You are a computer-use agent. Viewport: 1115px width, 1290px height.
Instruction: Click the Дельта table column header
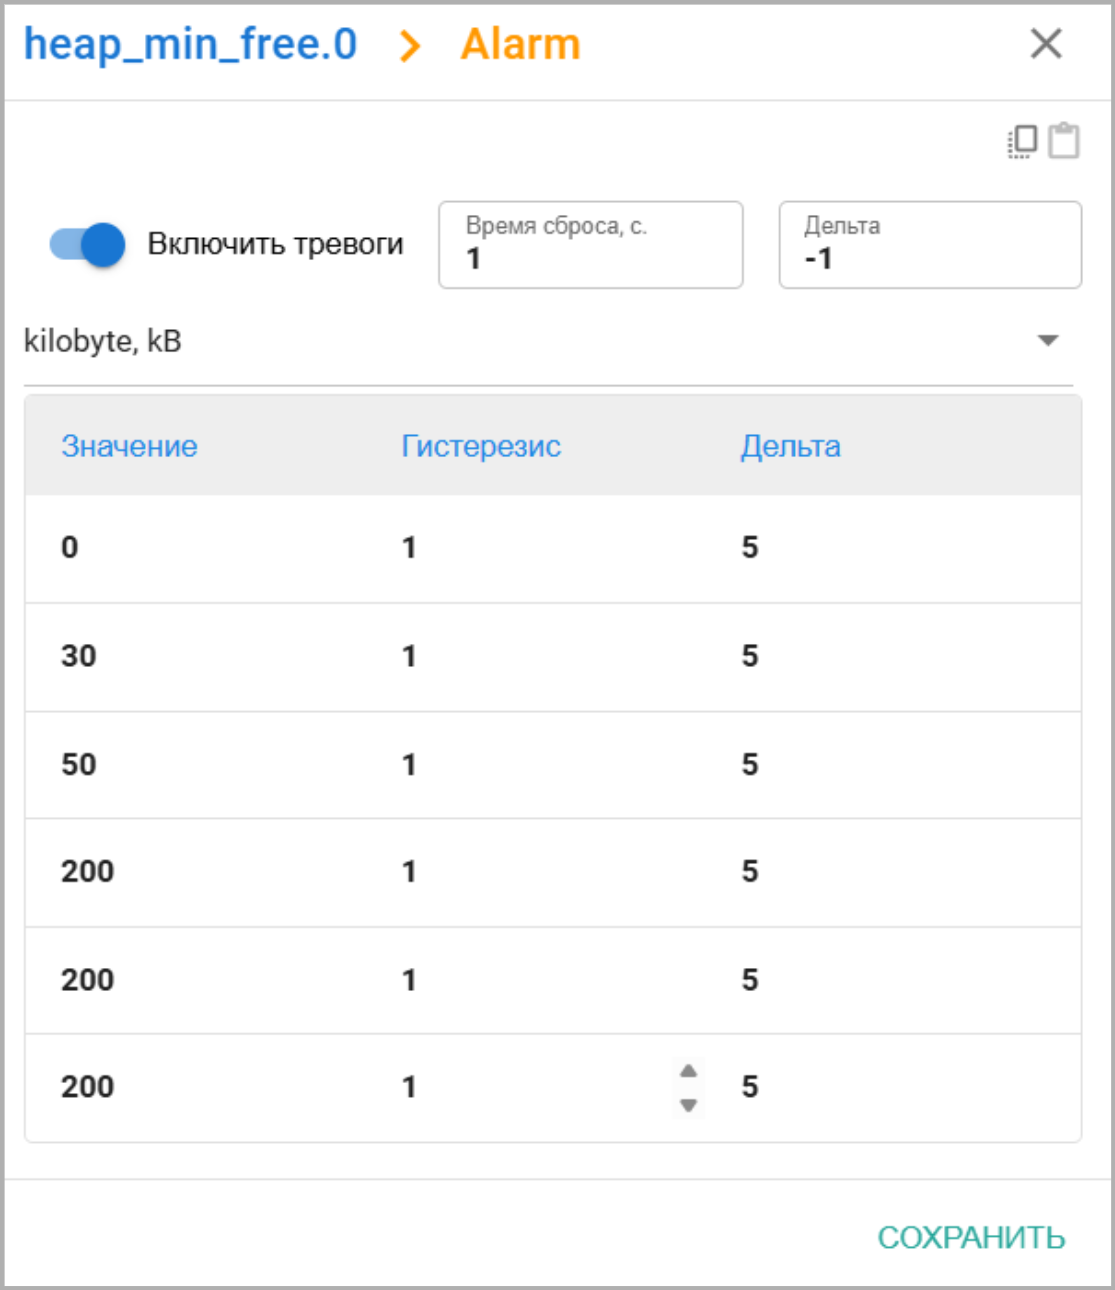click(790, 446)
